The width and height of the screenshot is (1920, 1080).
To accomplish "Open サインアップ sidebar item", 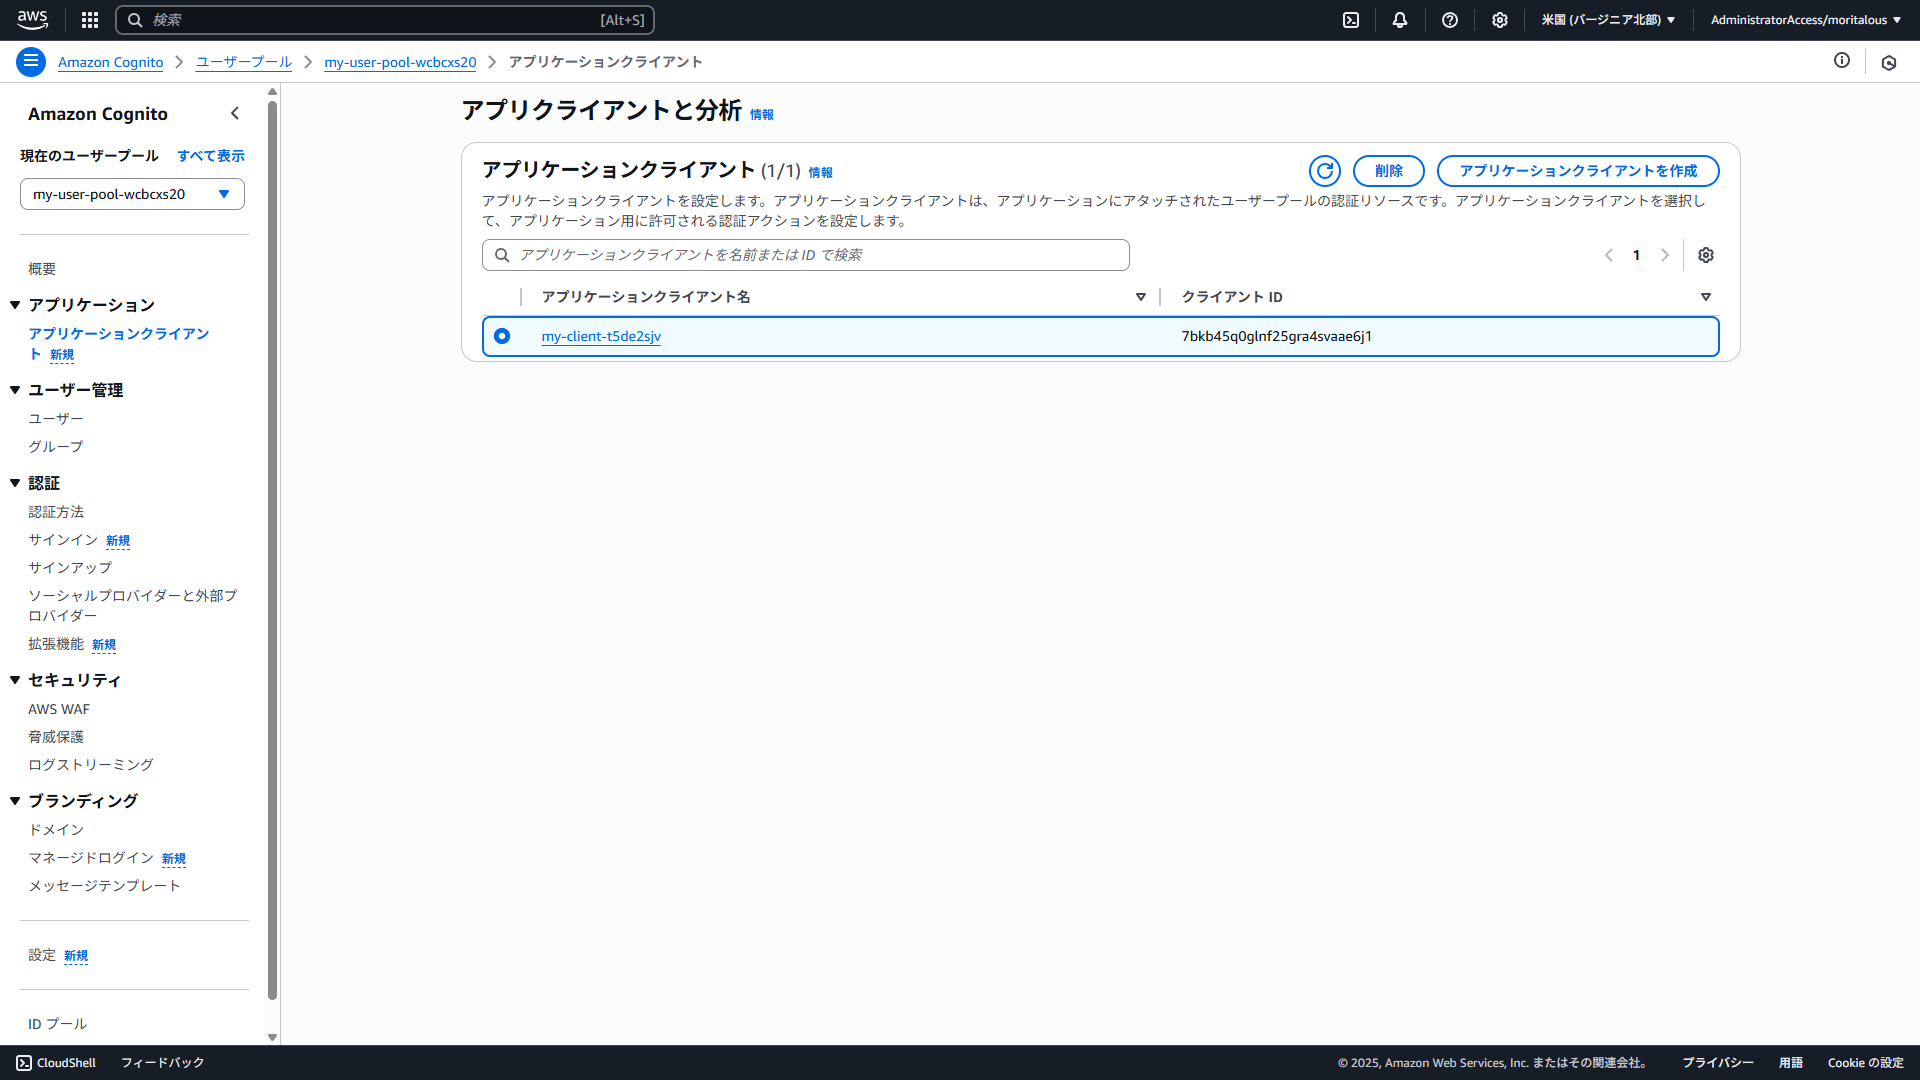I will pyautogui.click(x=70, y=568).
